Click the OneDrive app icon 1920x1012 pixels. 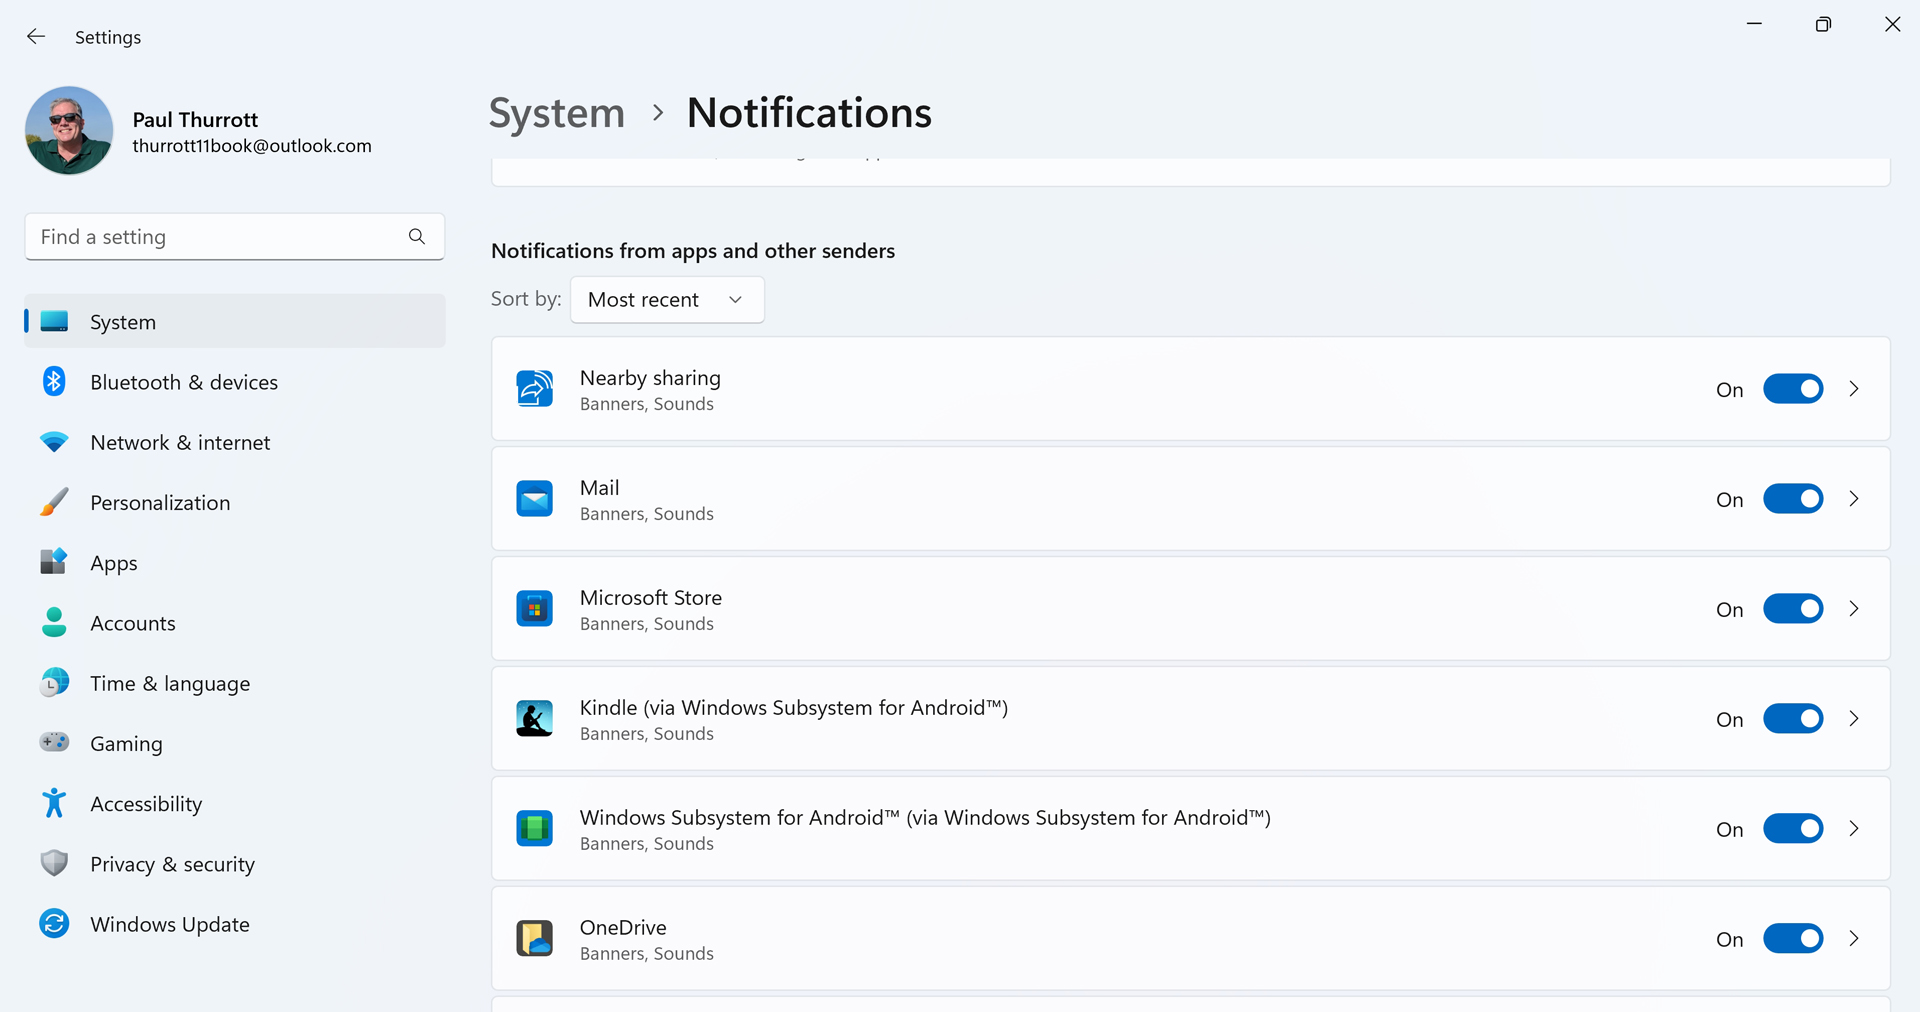(x=534, y=939)
